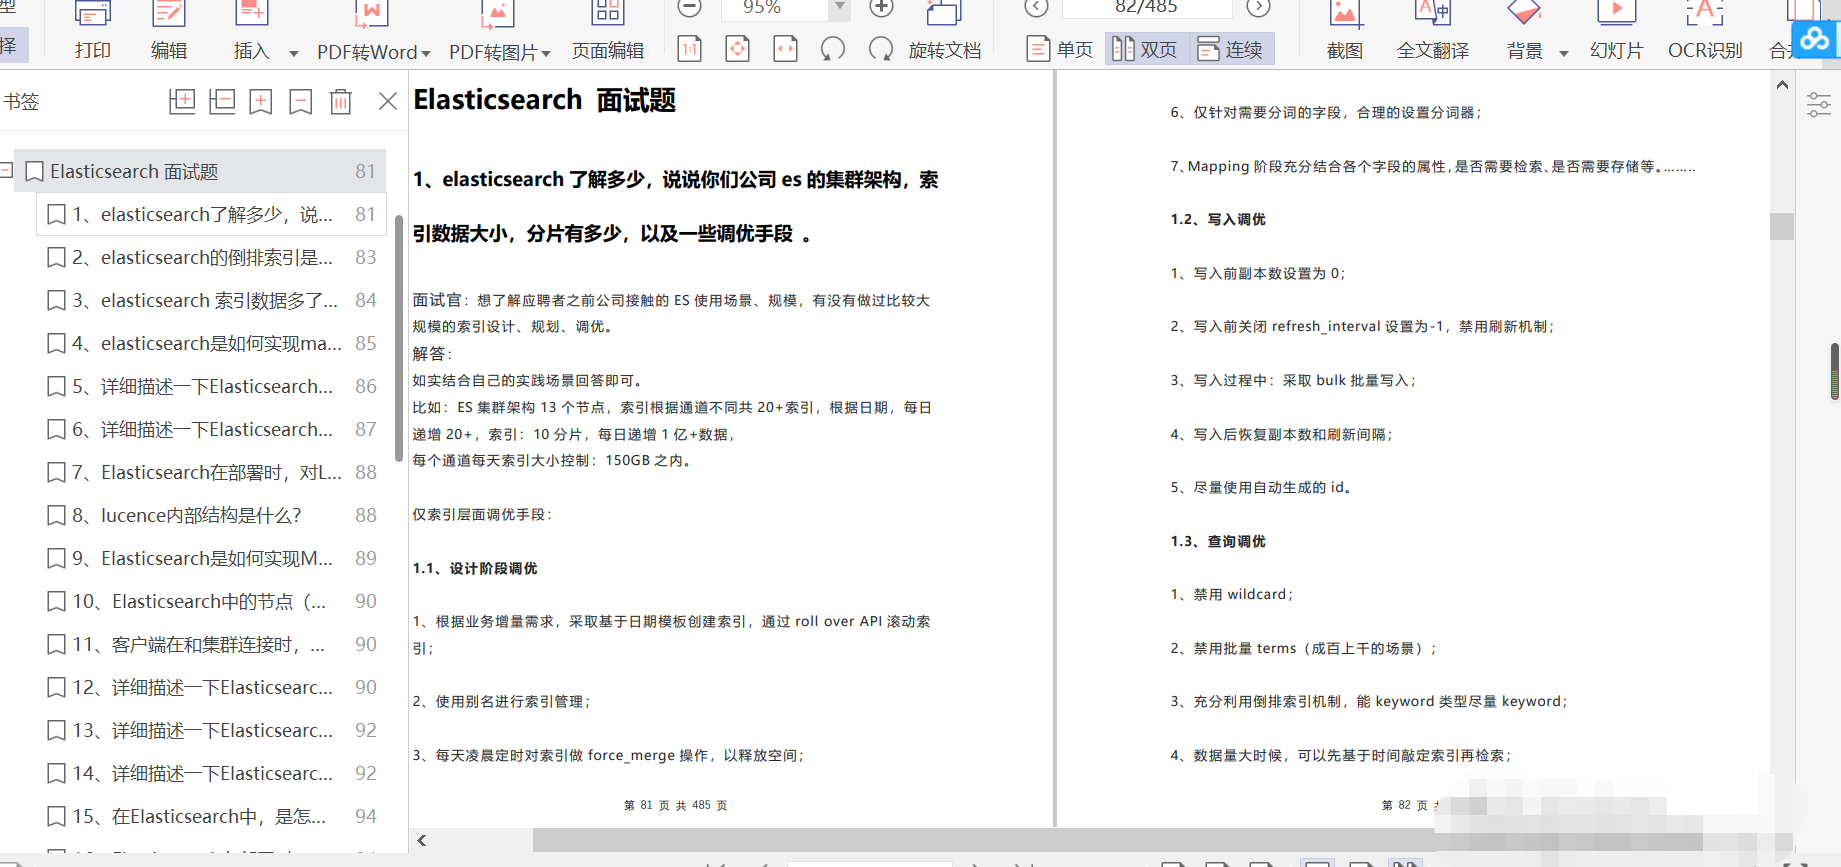This screenshot has height=867, width=1841.
Task: Switch to 单页 single page view
Action: (x=1061, y=49)
